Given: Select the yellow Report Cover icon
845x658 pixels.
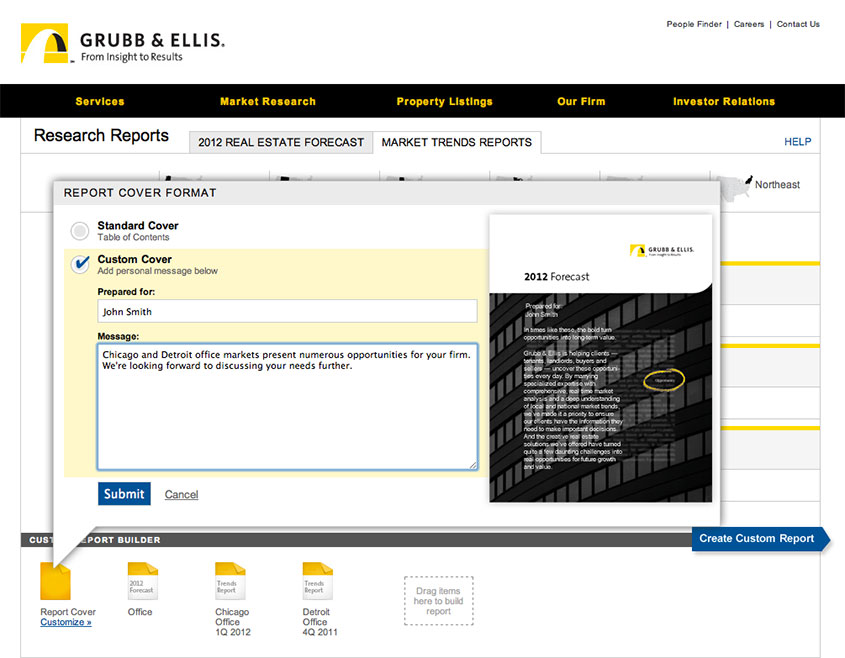Looking at the screenshot, I should (56, 580).
